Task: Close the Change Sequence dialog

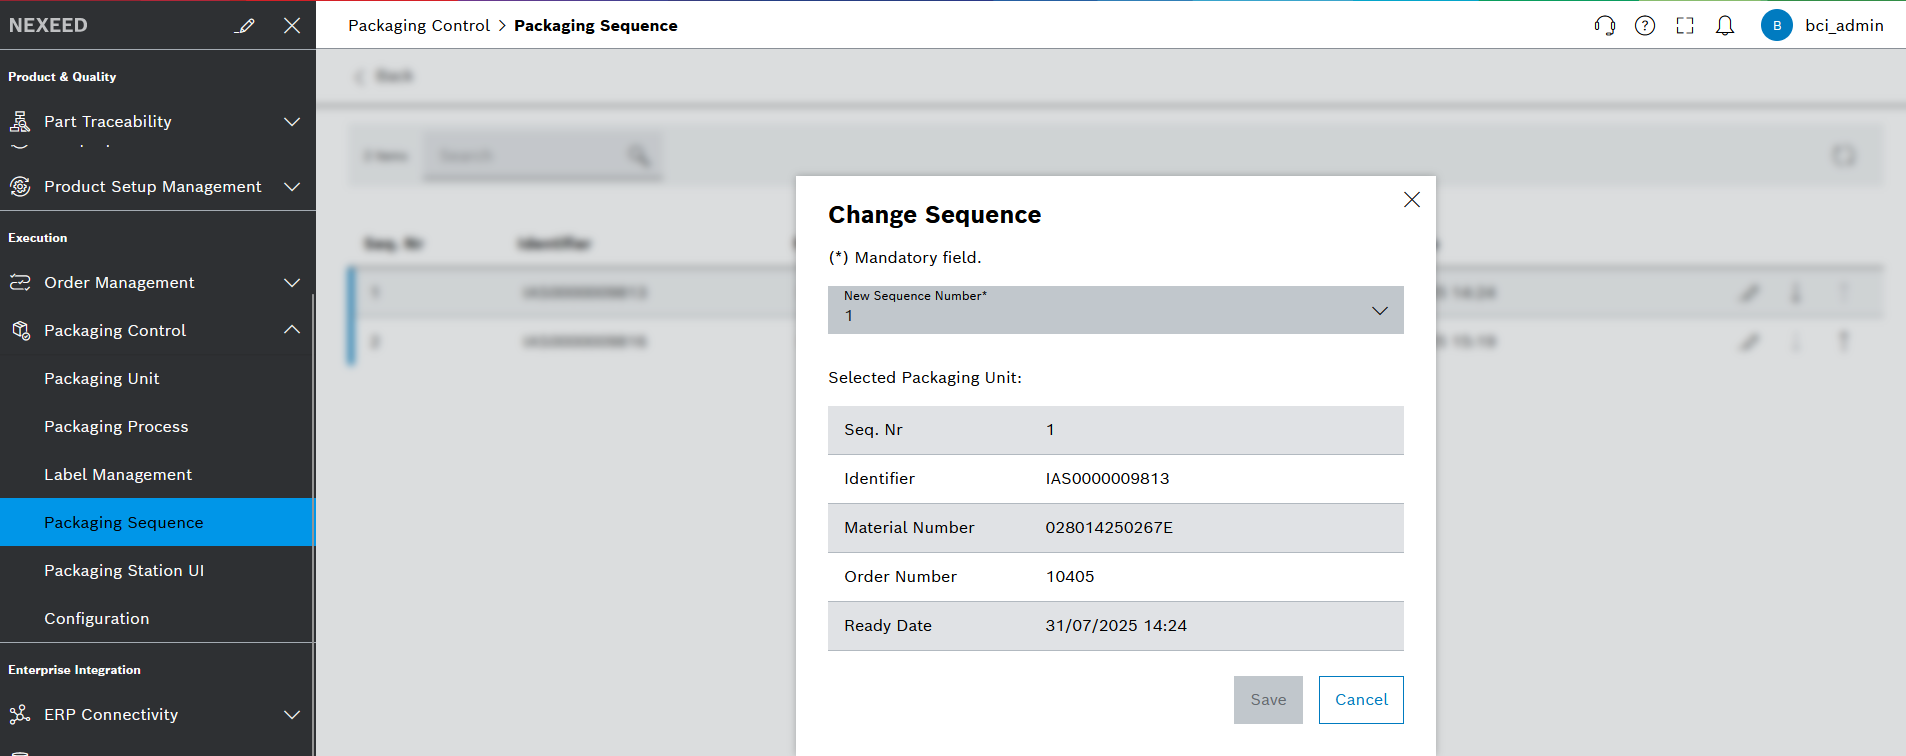Action: 1411,200
